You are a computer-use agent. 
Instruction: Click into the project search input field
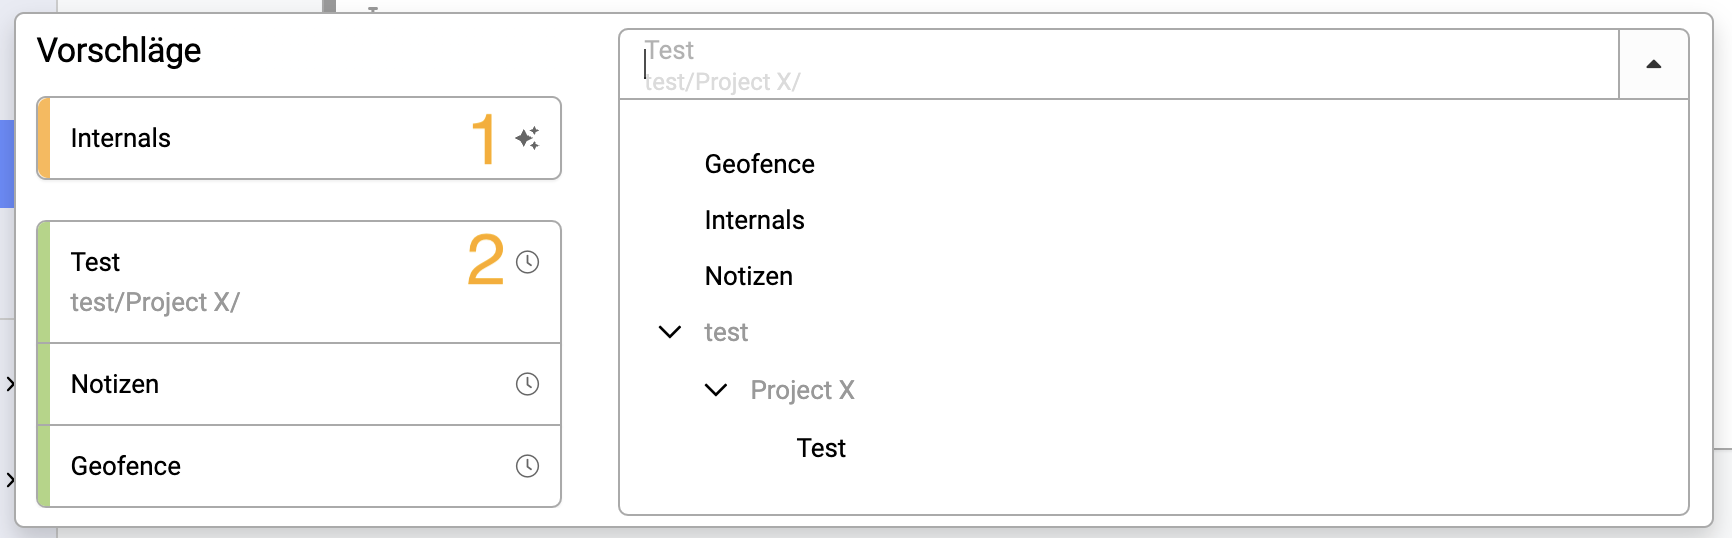pyautogui.click(x=1119, y=64)
